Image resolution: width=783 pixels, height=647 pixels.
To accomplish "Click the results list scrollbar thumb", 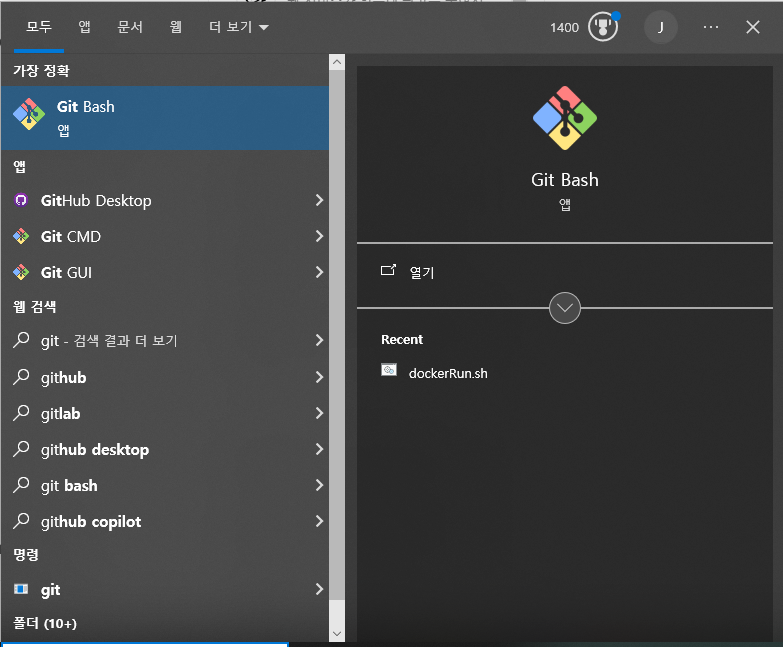I will click(x=337, y=334).
